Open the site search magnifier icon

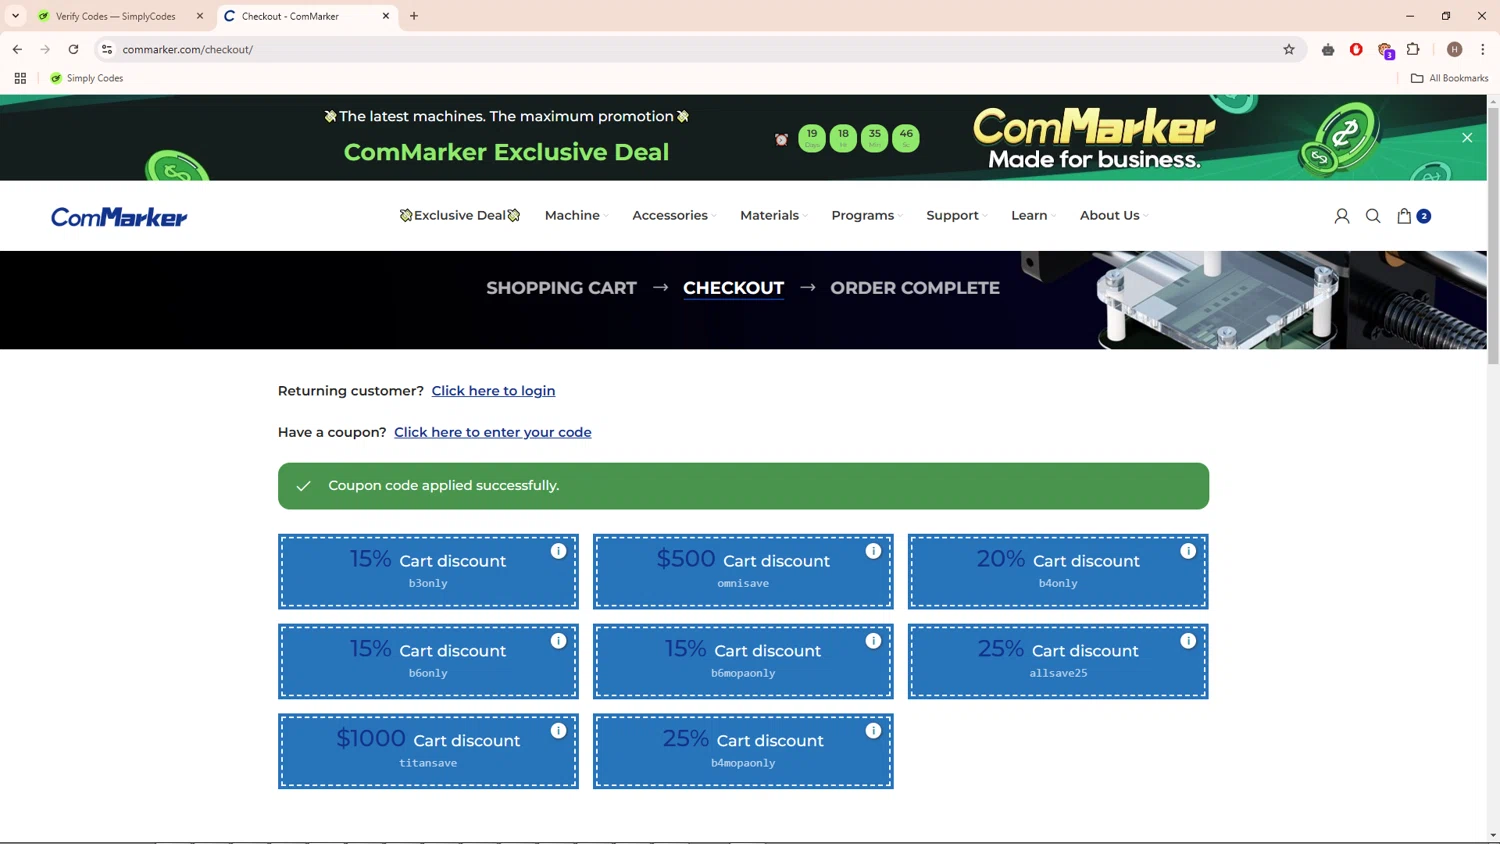1373,216
